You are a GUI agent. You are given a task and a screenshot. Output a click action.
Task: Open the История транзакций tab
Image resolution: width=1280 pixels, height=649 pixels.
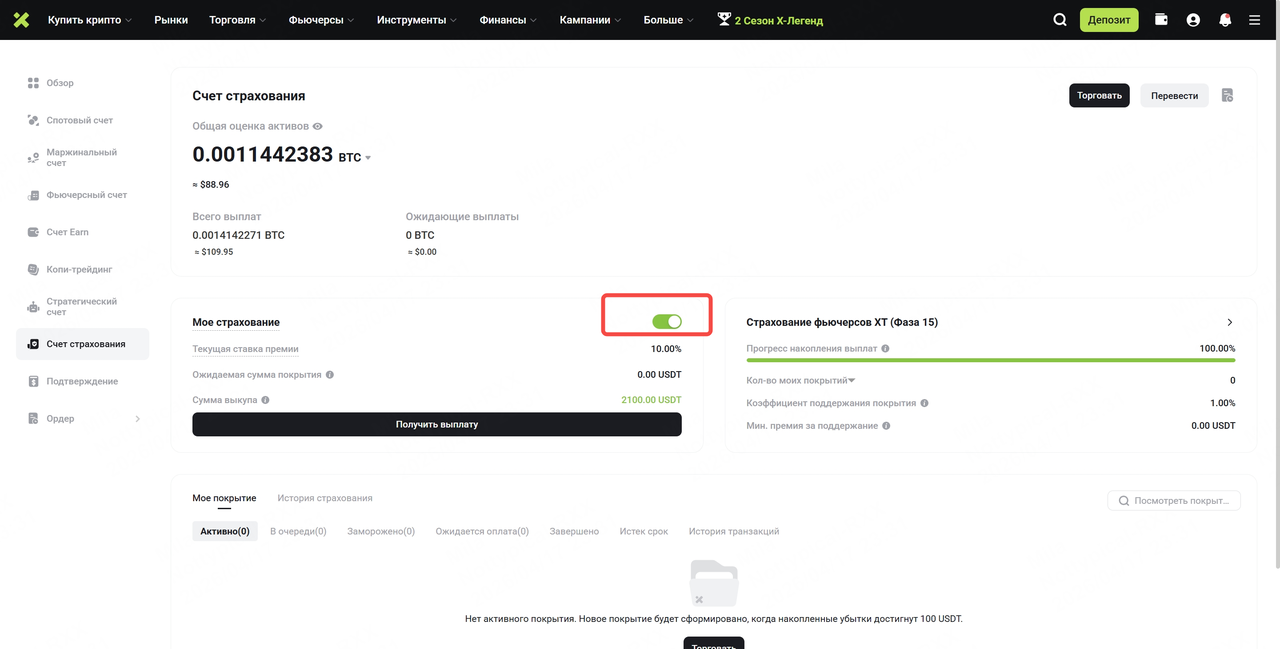tap(734, 531)
